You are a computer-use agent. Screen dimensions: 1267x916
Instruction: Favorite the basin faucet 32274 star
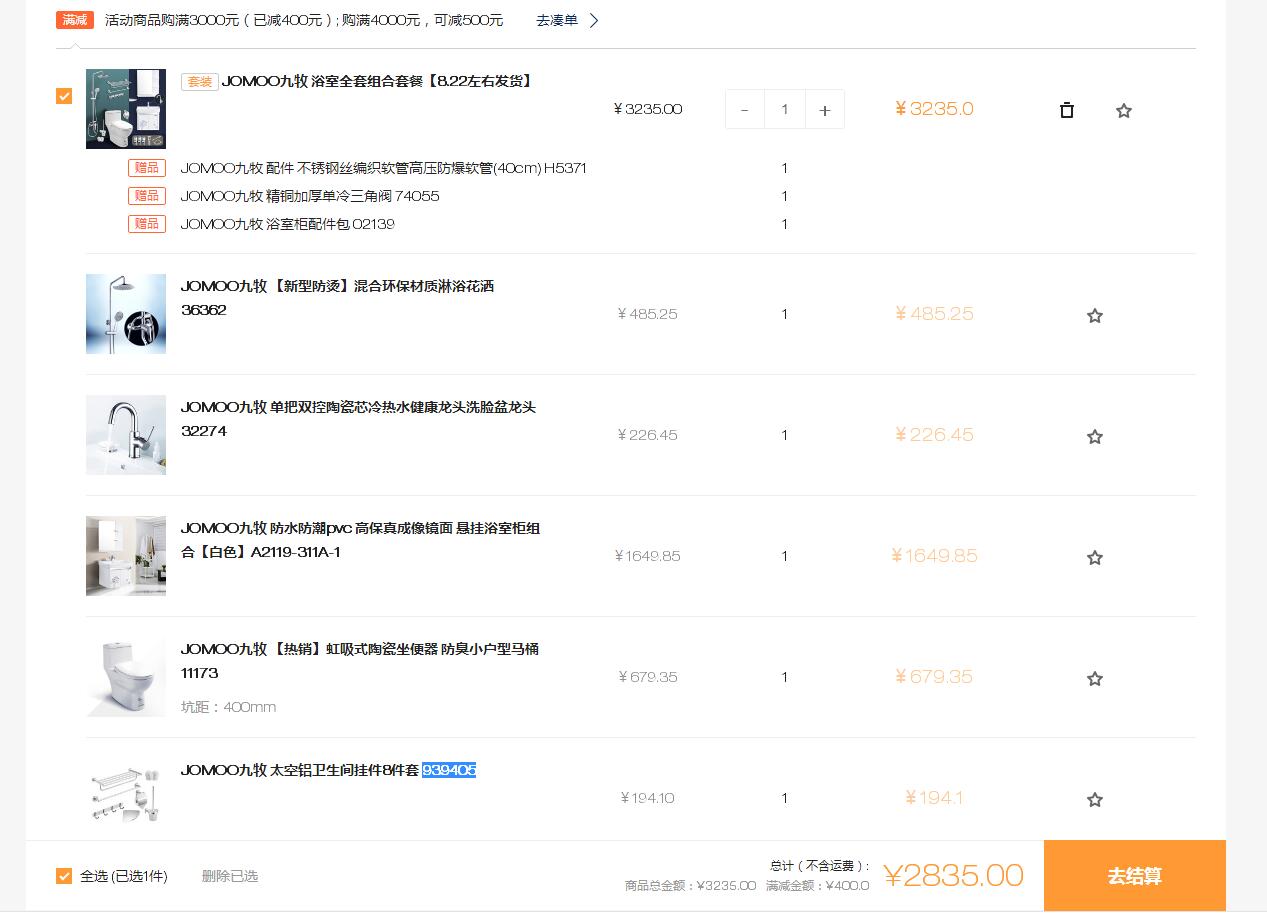1095,437
